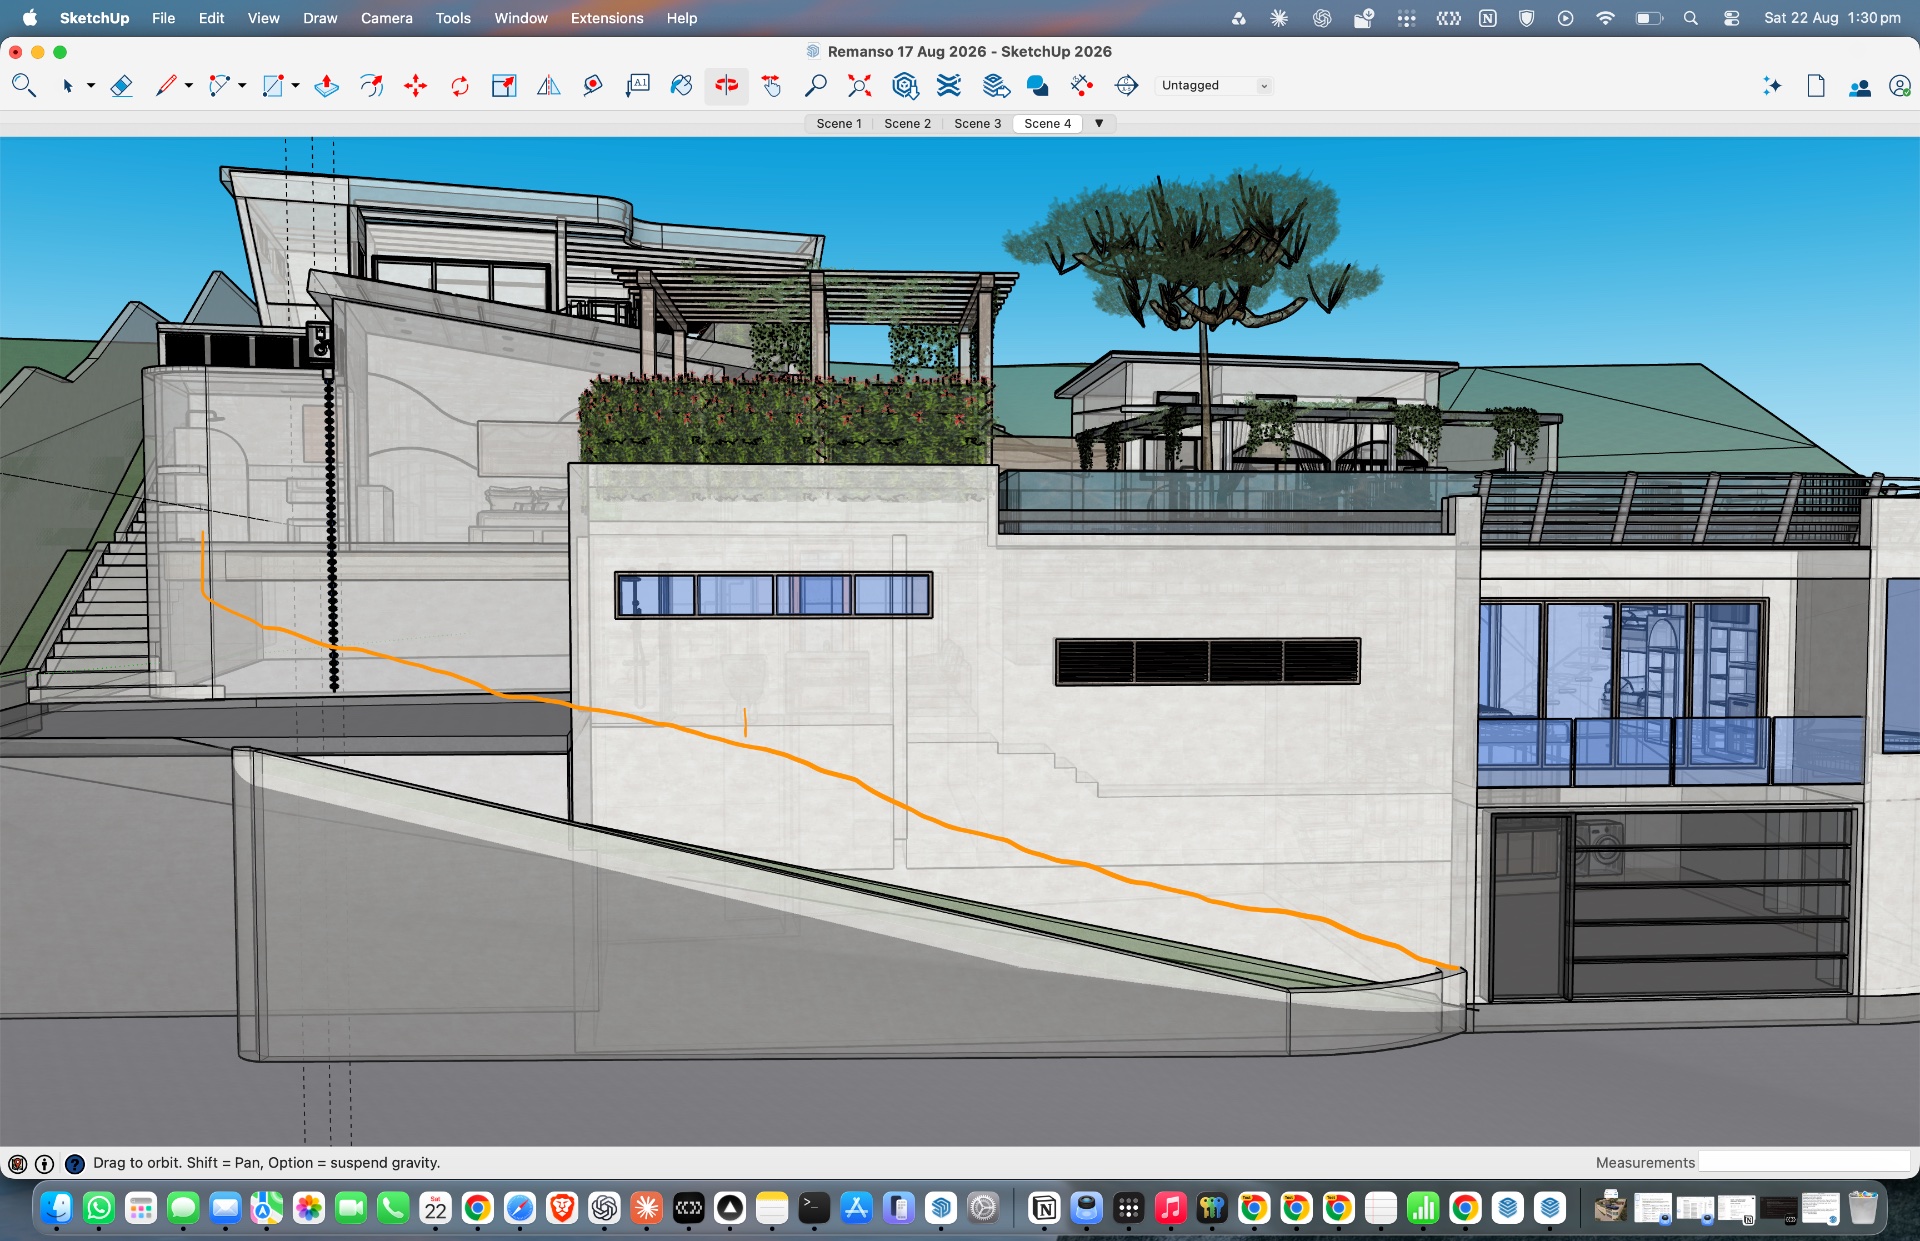The width and height of the screenshot is (1920, 1241).
Task: Select the Rotate tool
Action: pyautogui.click(x=460, y=86)
